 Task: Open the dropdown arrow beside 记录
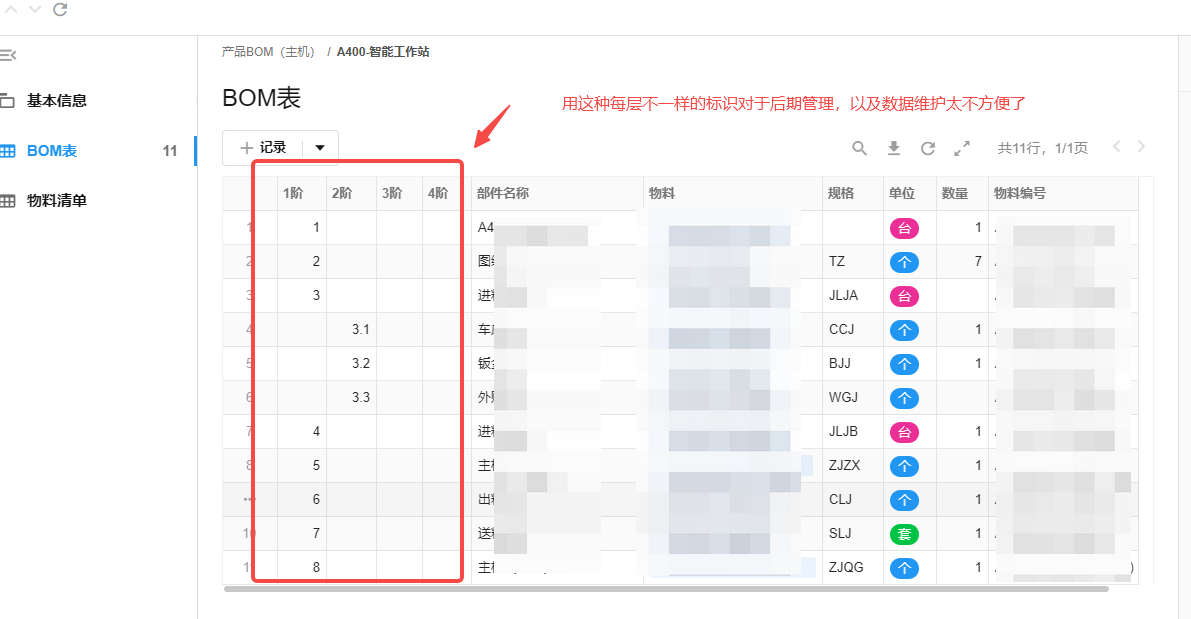(320, 148)
